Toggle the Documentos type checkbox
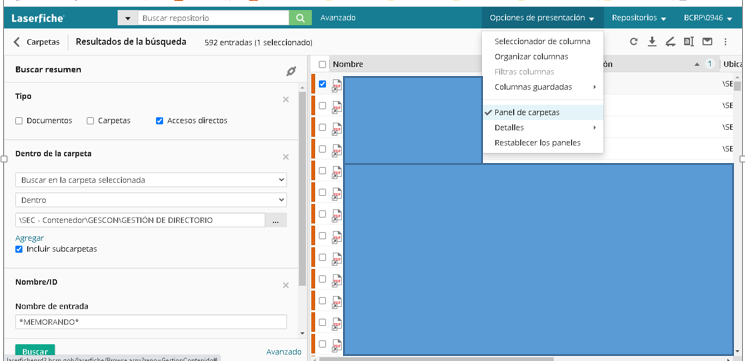Viewport: 745px width, 361px height. (x=19, y=121)
